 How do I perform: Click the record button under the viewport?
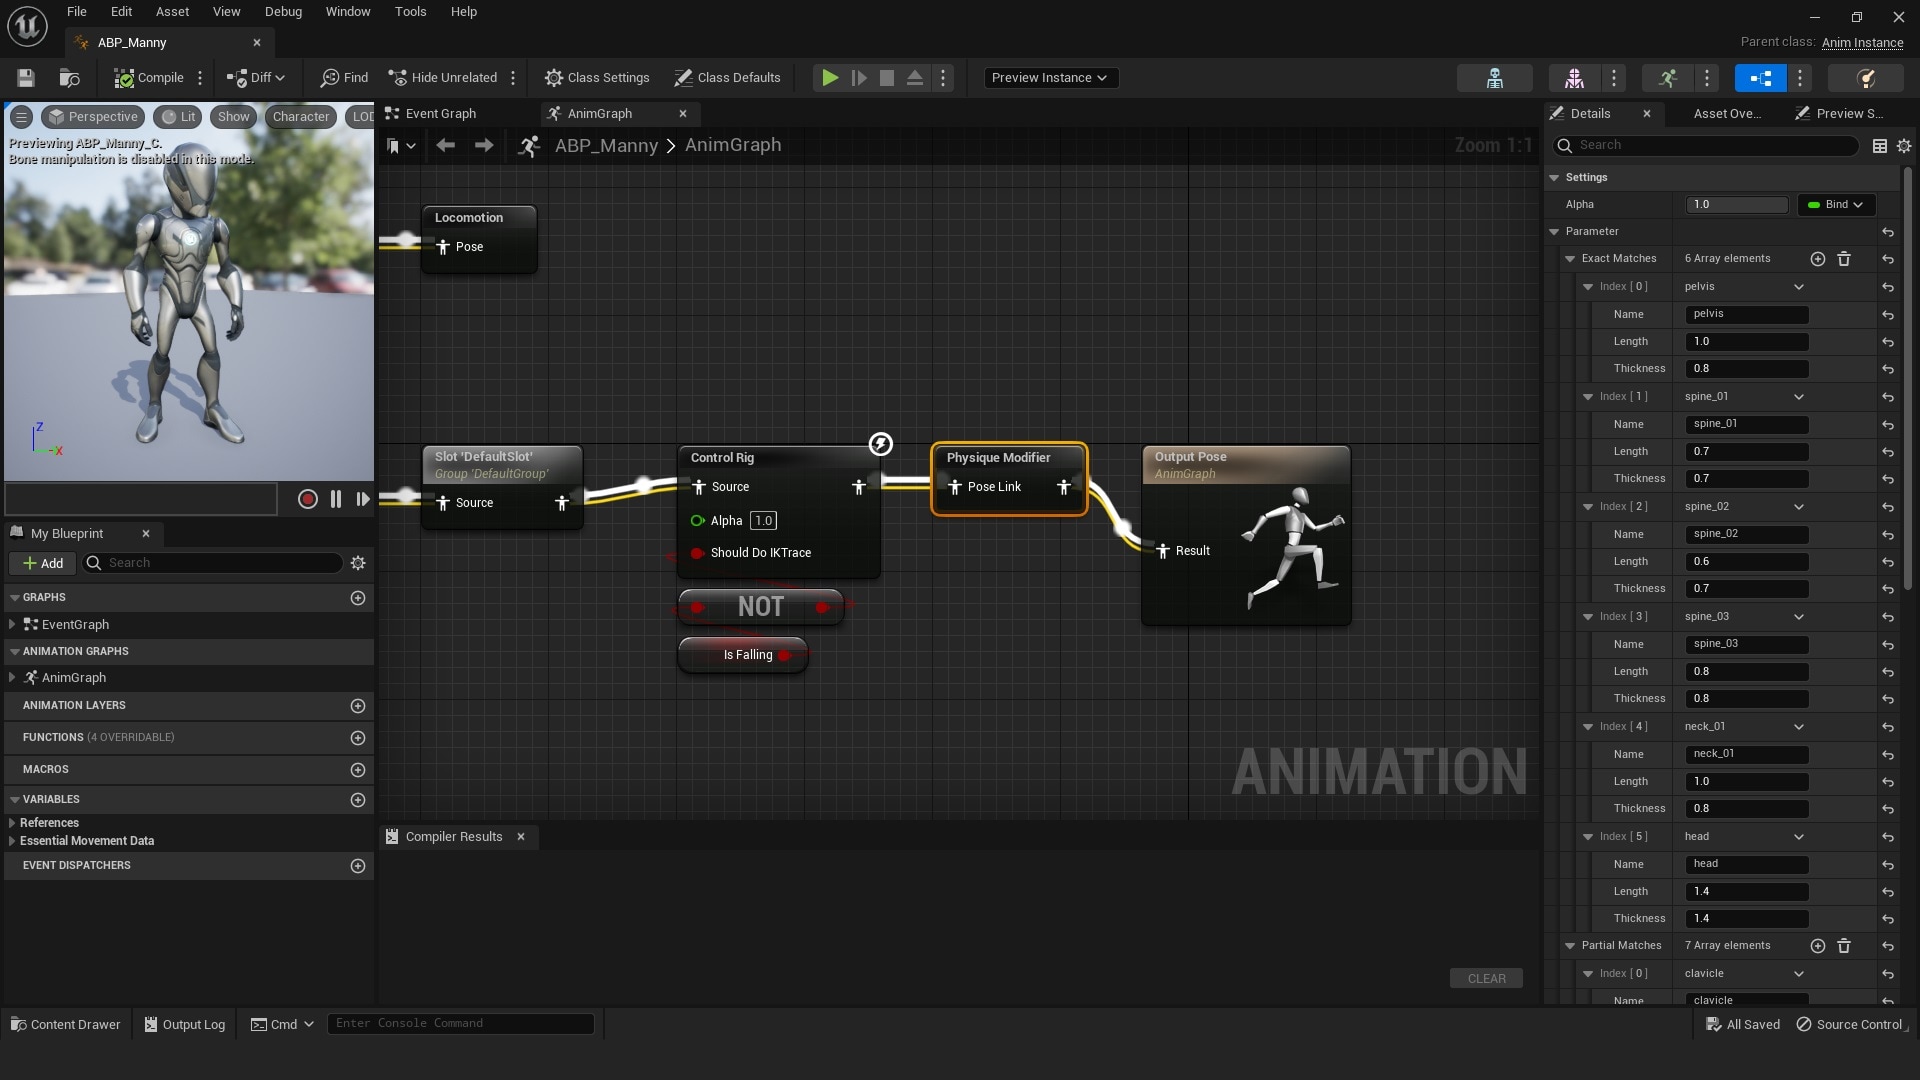(308, 499)
